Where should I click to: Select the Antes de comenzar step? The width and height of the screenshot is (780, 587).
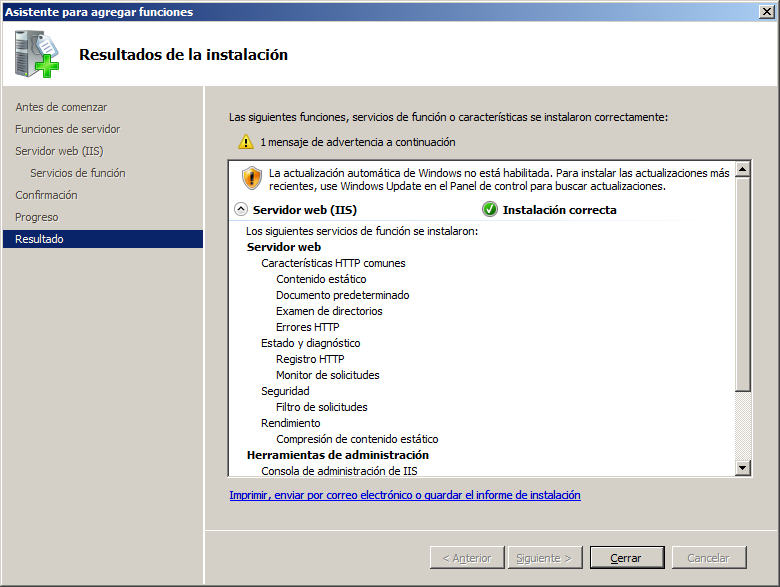61,107
